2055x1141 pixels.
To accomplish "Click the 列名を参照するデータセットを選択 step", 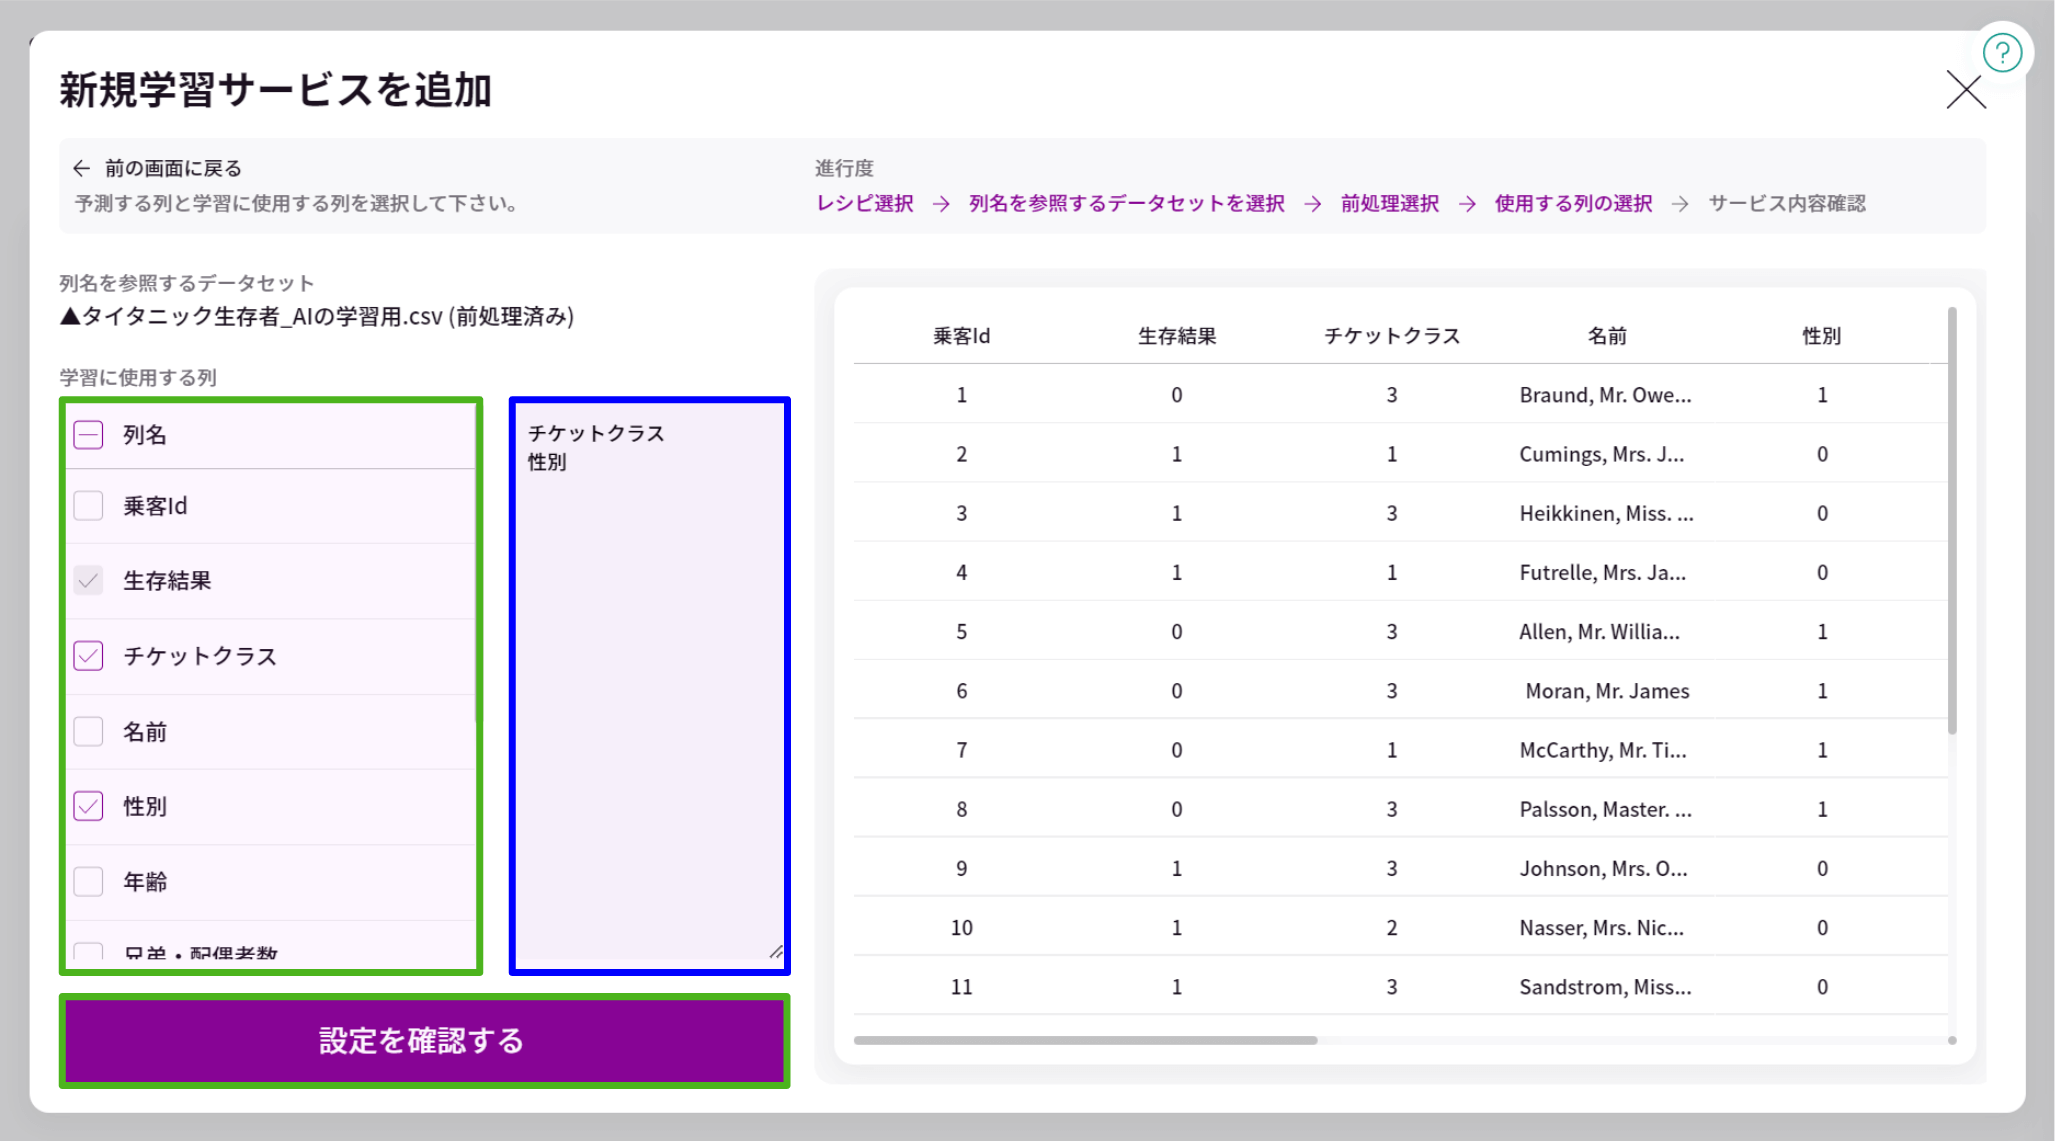I will pyautogui.click(x=1124, y=203).
